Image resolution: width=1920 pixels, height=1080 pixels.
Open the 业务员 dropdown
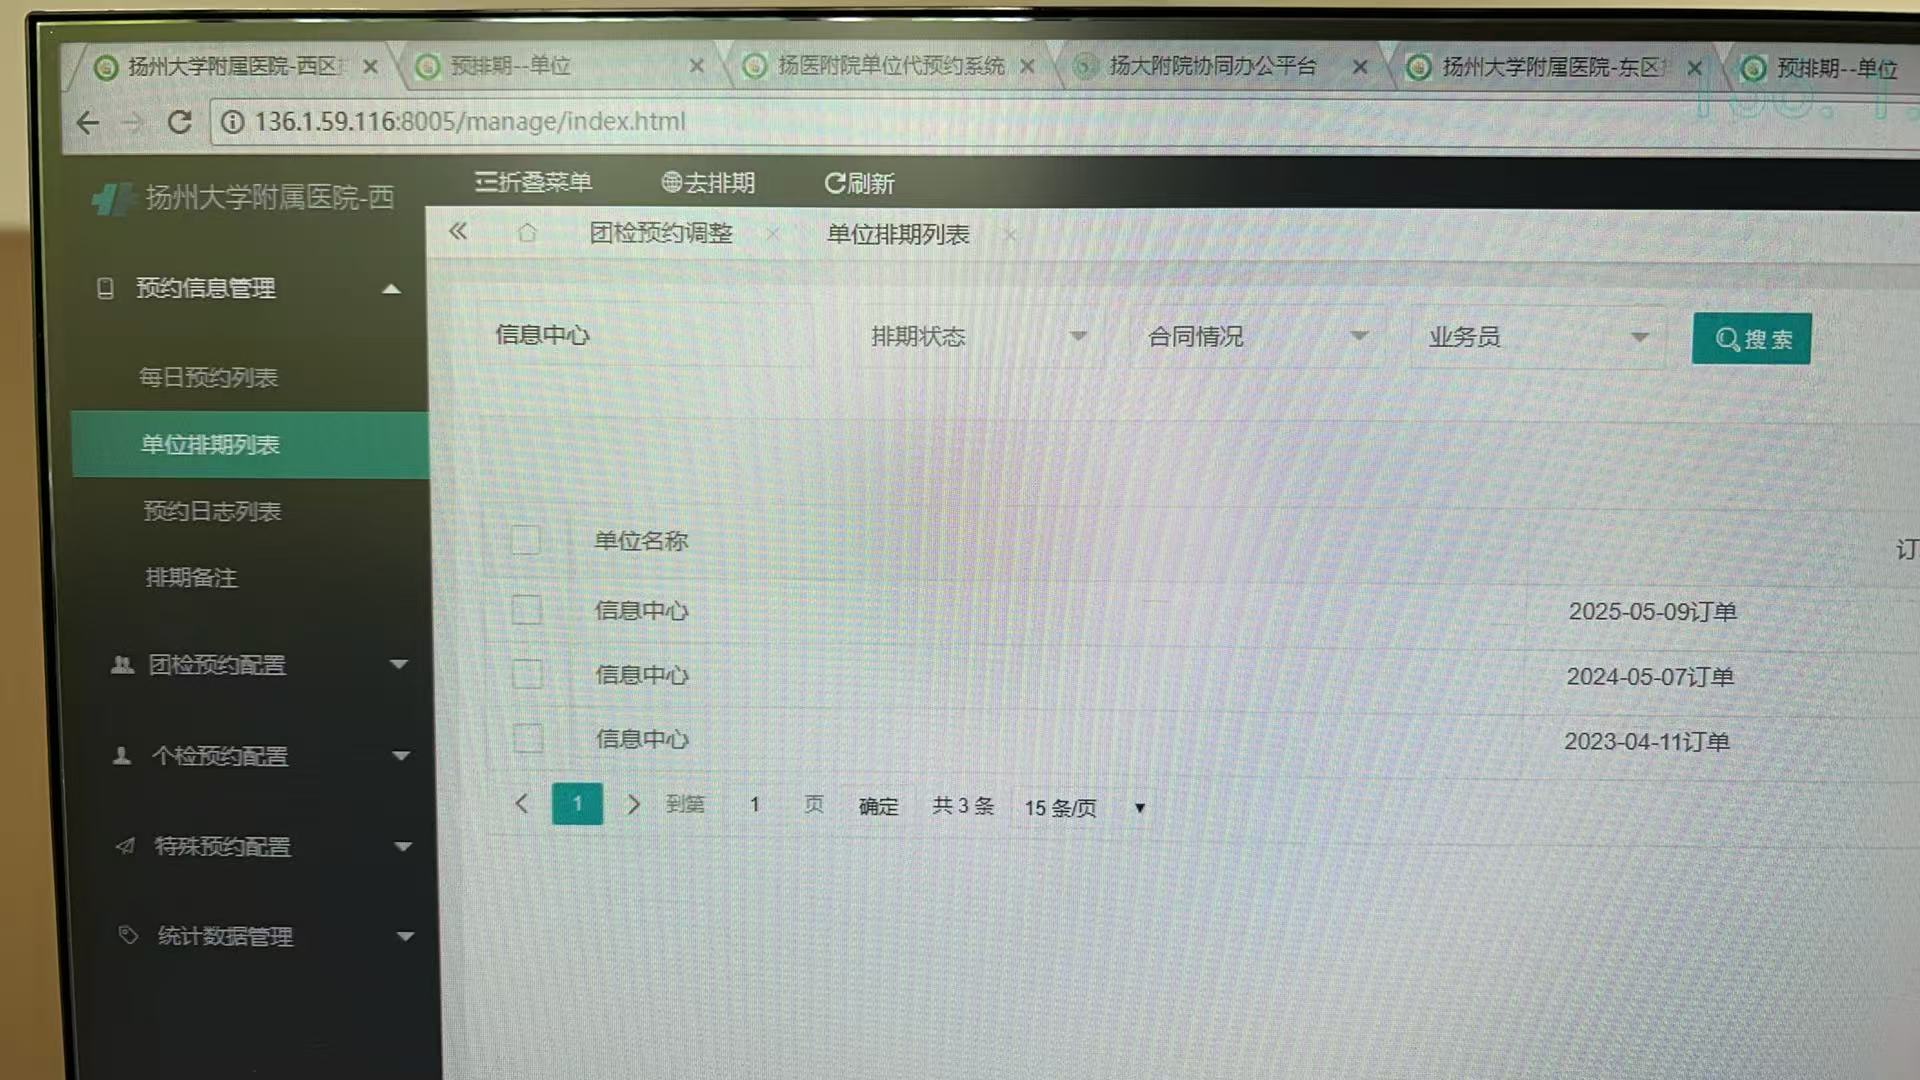[1538, 338]
